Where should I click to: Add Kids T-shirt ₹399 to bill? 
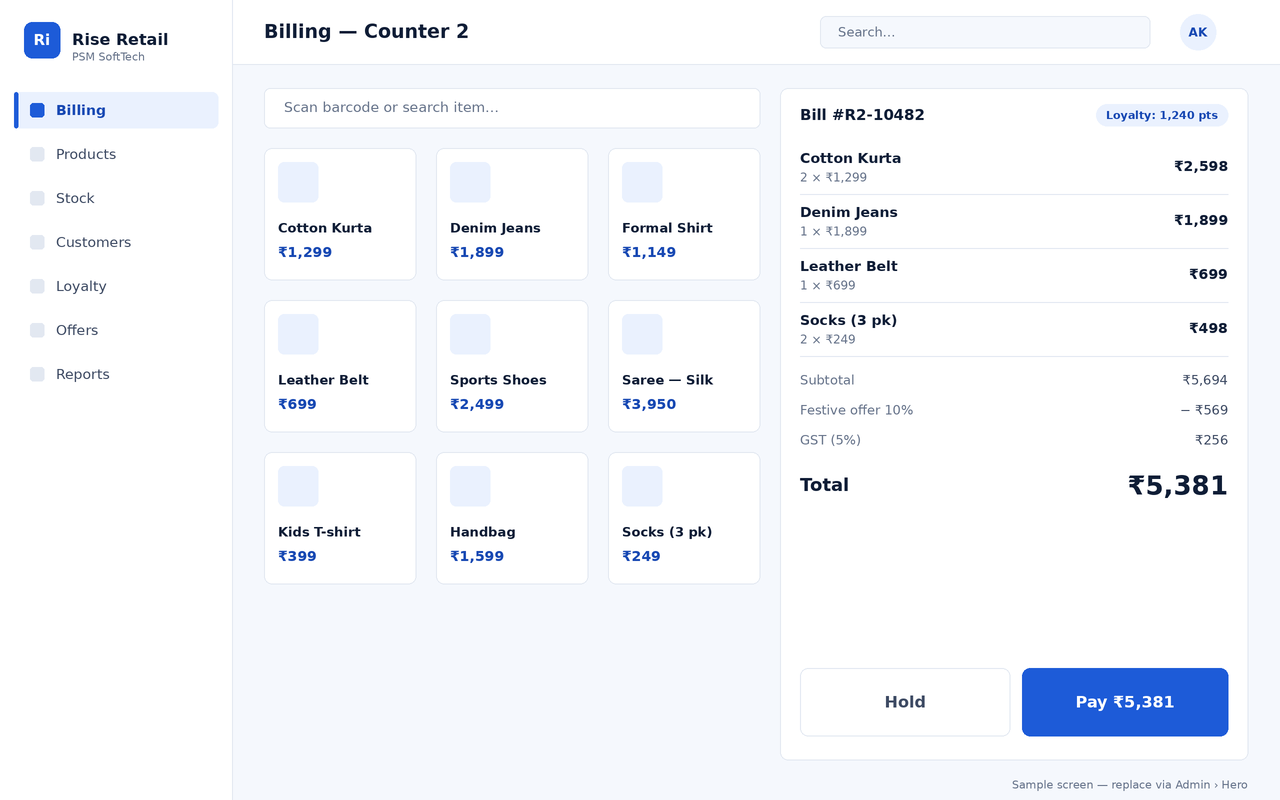pyautogui.click(x=340, y=518)
